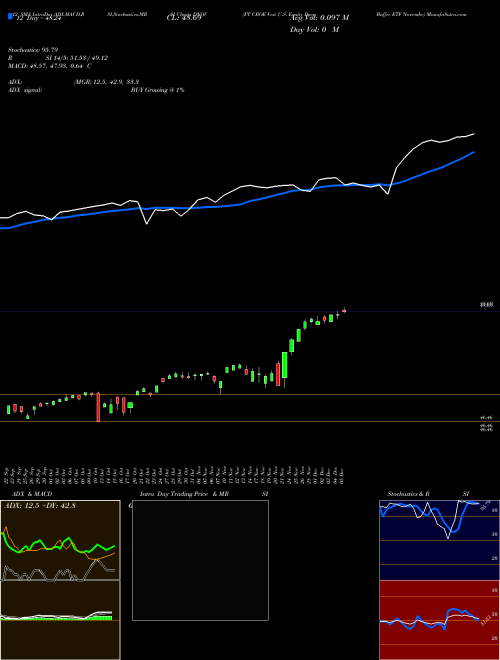The height and width of the screenshot is (660, 500).
Task: Open the blue Stochastics oscillator panel
Action: click(x=439, y=540)
